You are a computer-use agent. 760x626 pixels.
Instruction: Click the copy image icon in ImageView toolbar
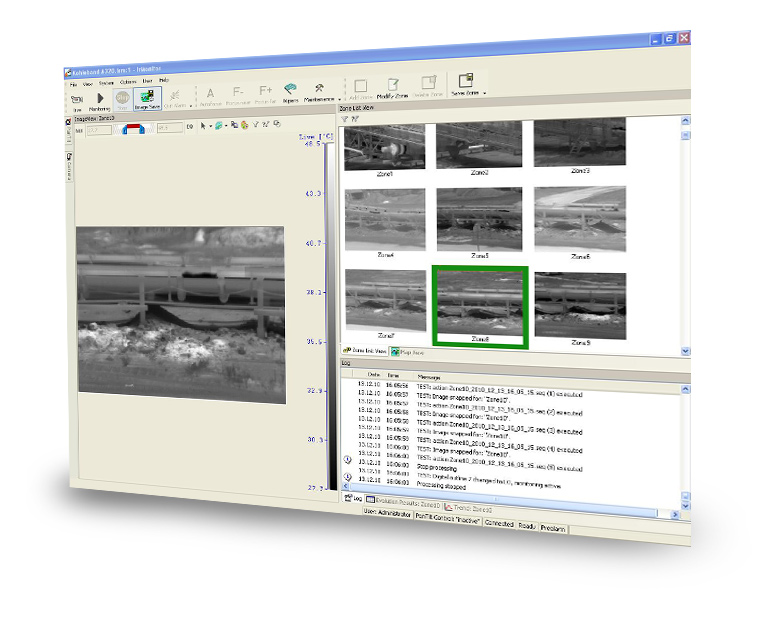point(234,125)
